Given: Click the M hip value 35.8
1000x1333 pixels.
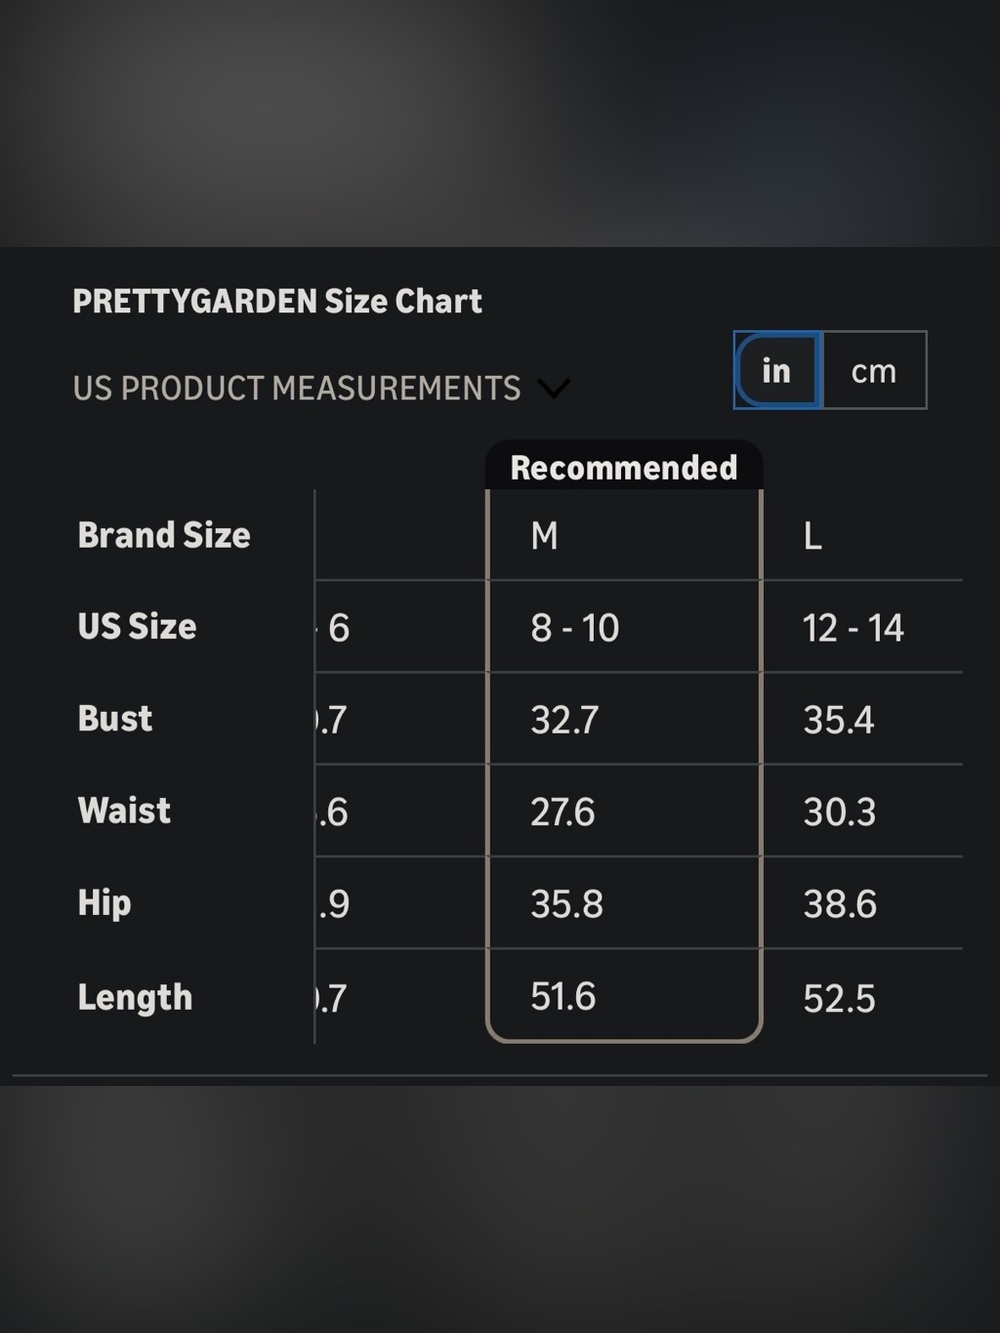Looking at the screenshot, I should pos(567,904).
